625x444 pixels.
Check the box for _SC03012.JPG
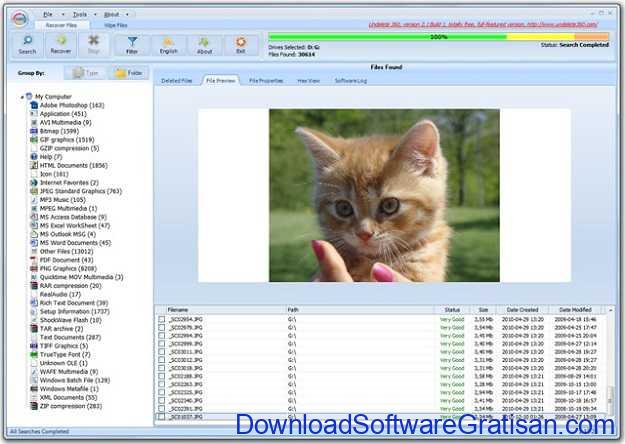click(161, 360)
